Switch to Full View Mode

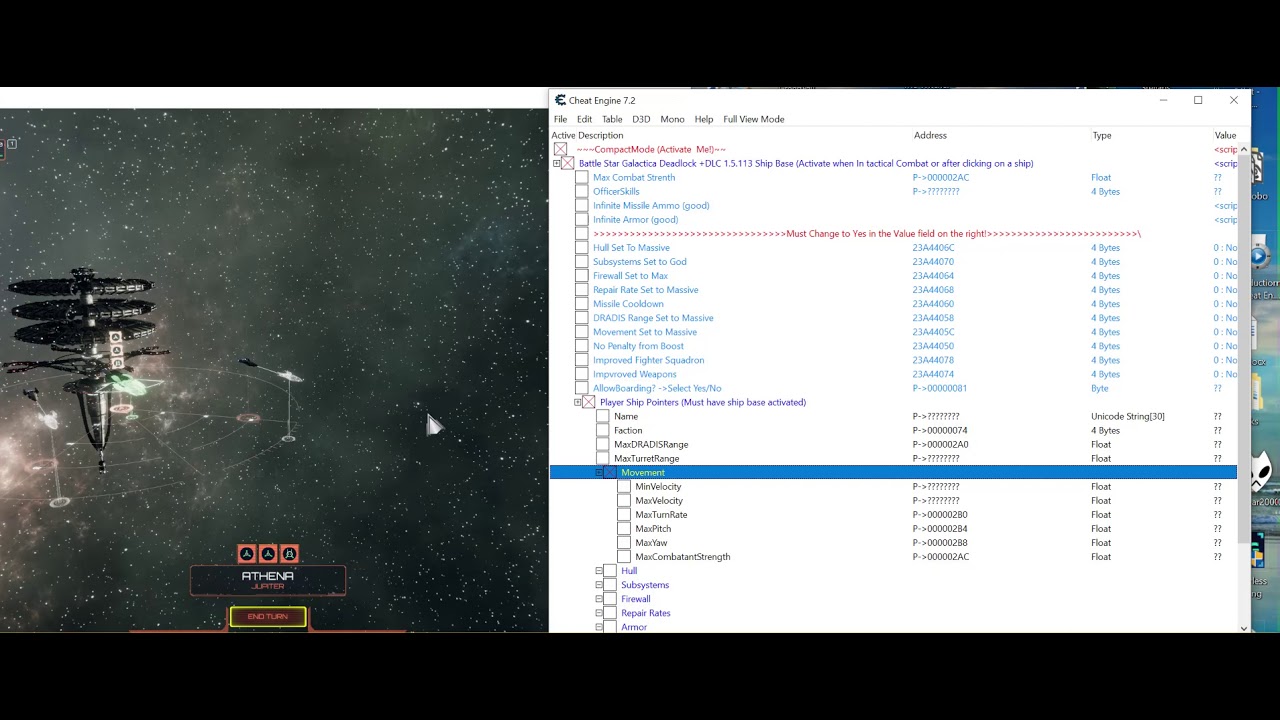click(x=753, y=119)
